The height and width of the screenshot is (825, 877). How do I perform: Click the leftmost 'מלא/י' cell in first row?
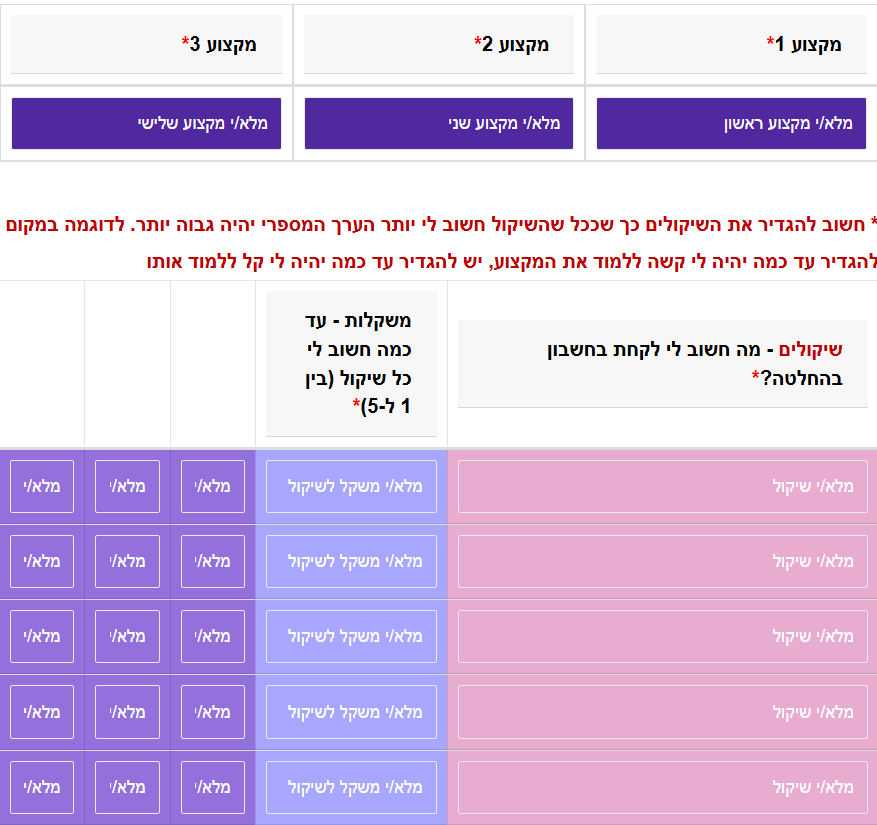click(x=42, y=486)
